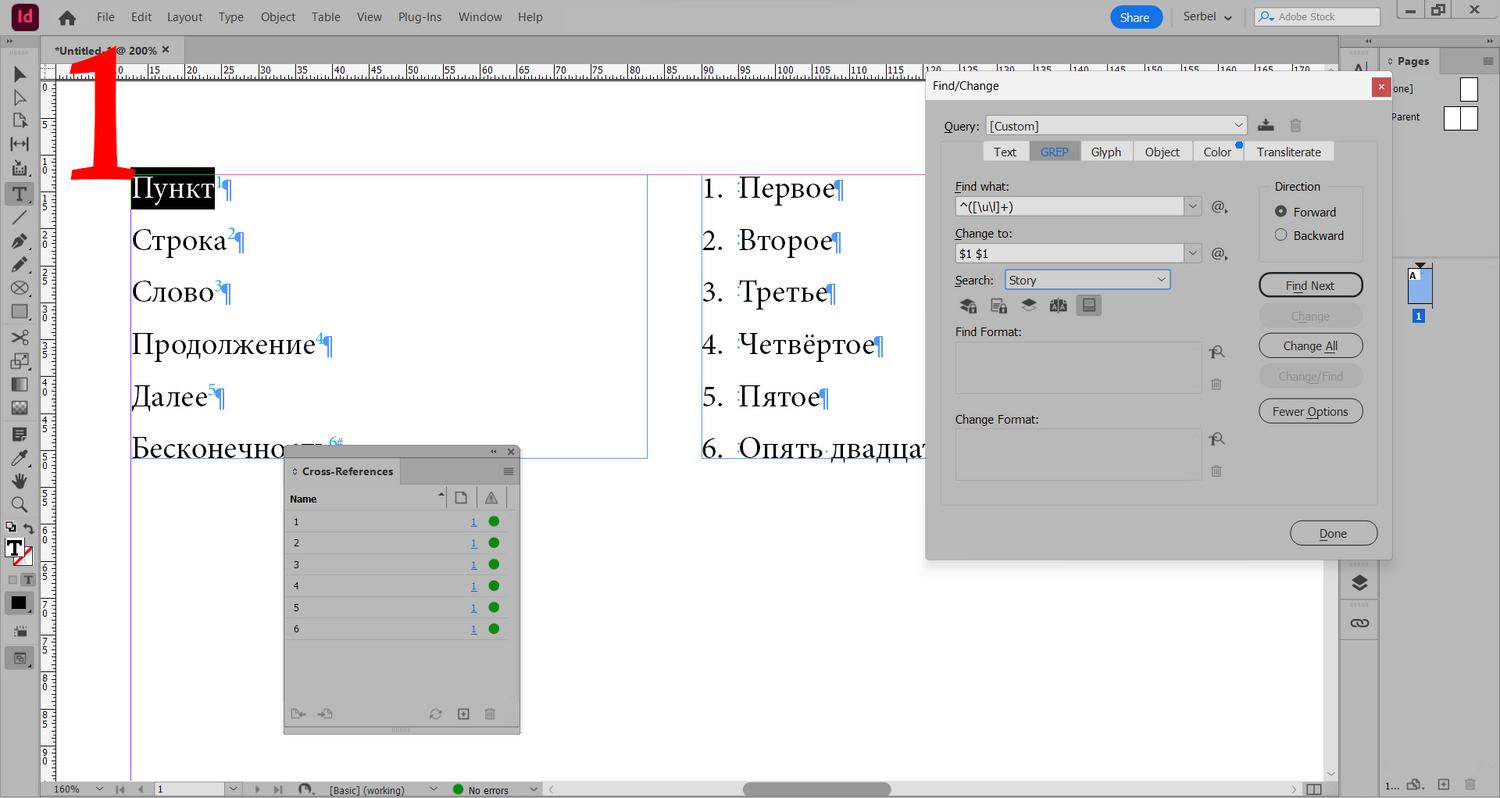Image resolution: width=1500 pixels, height=798 pixels.
Task: Select the Scissors tool
Action: click(19, 337)
